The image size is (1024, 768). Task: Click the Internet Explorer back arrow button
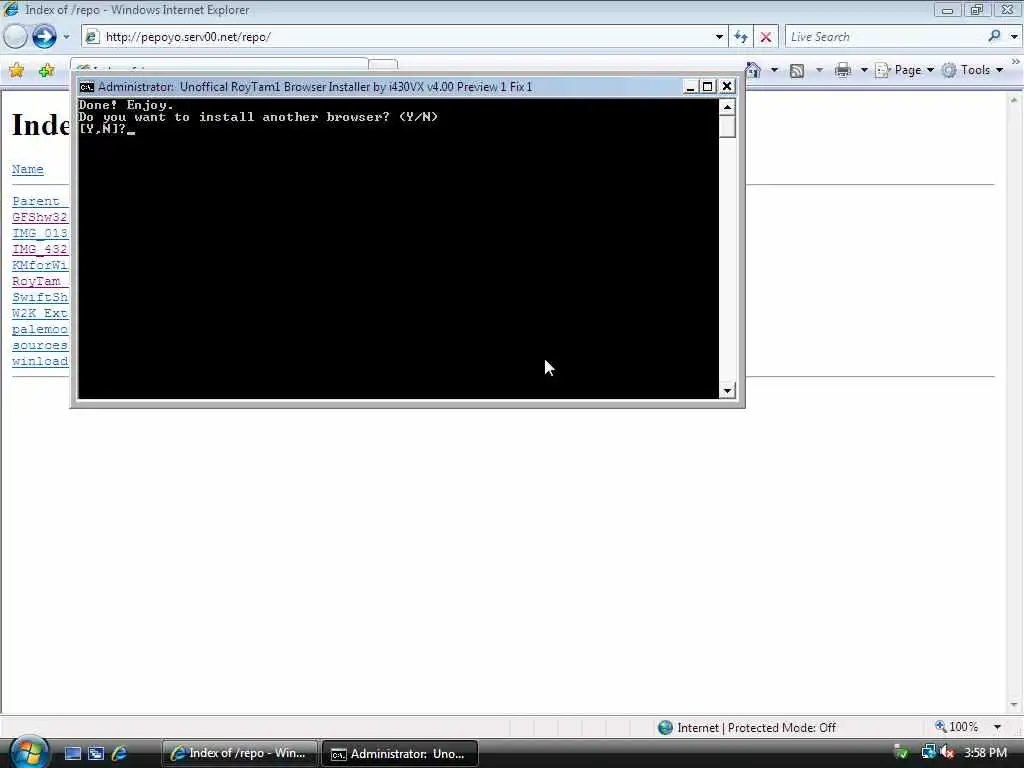pos(15,37)
